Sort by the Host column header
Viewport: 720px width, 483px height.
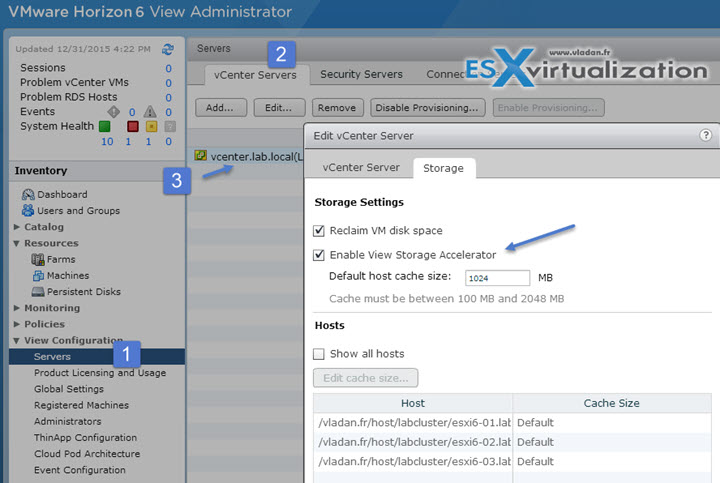(x=413, y=403)
